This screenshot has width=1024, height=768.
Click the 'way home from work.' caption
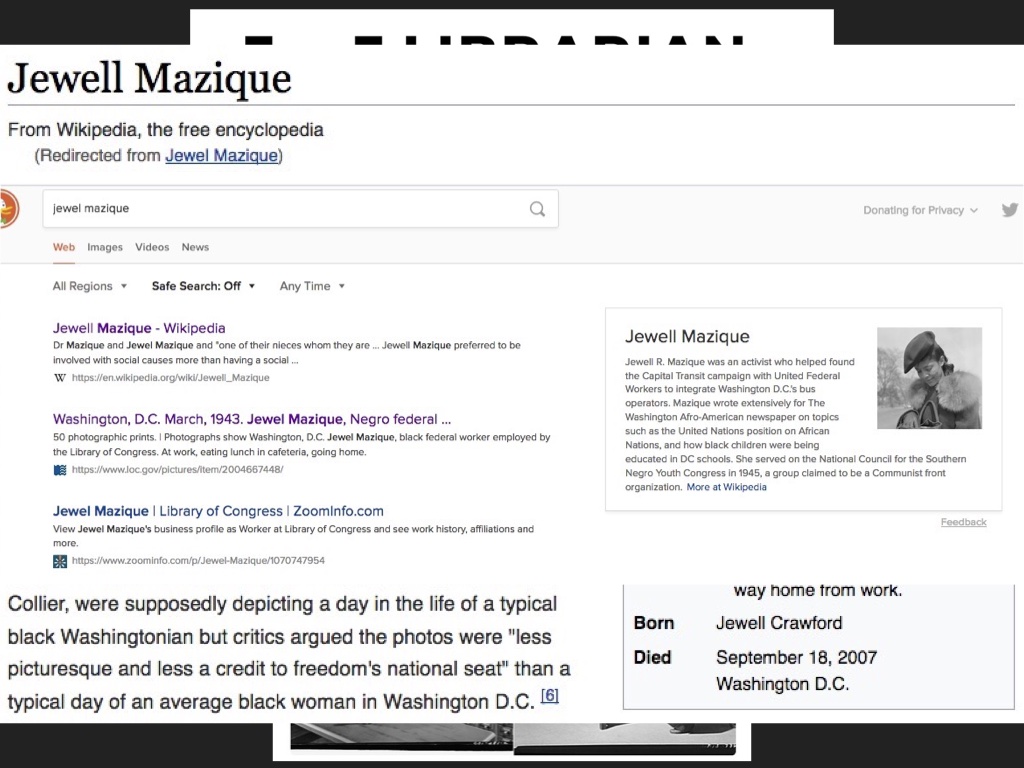pyautogui.click(x=818, y=590)
